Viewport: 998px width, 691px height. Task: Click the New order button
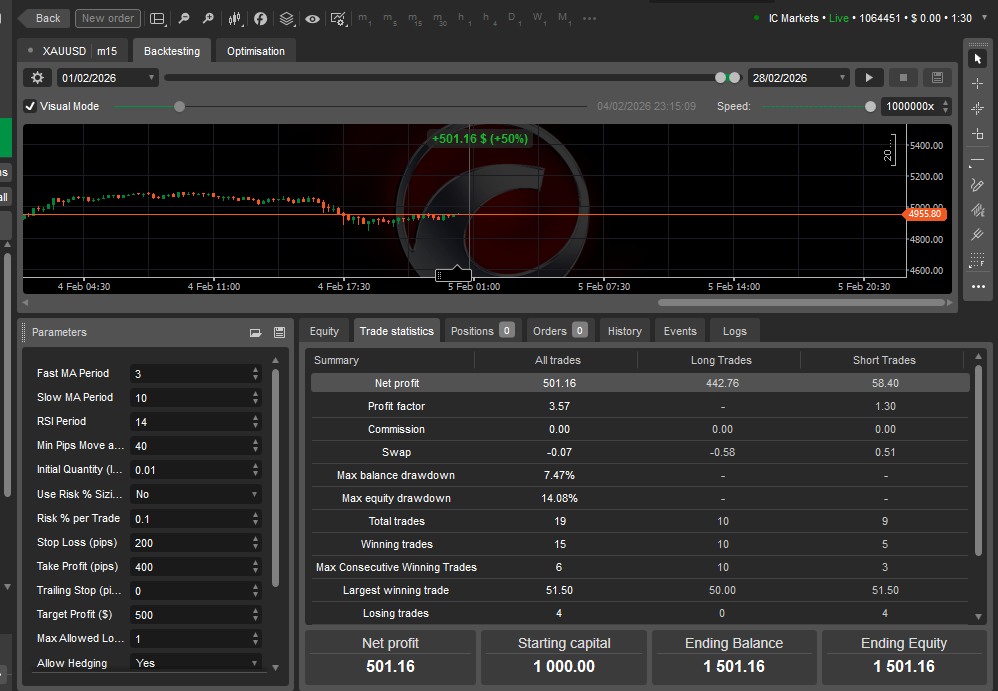[x=108, y=18]
